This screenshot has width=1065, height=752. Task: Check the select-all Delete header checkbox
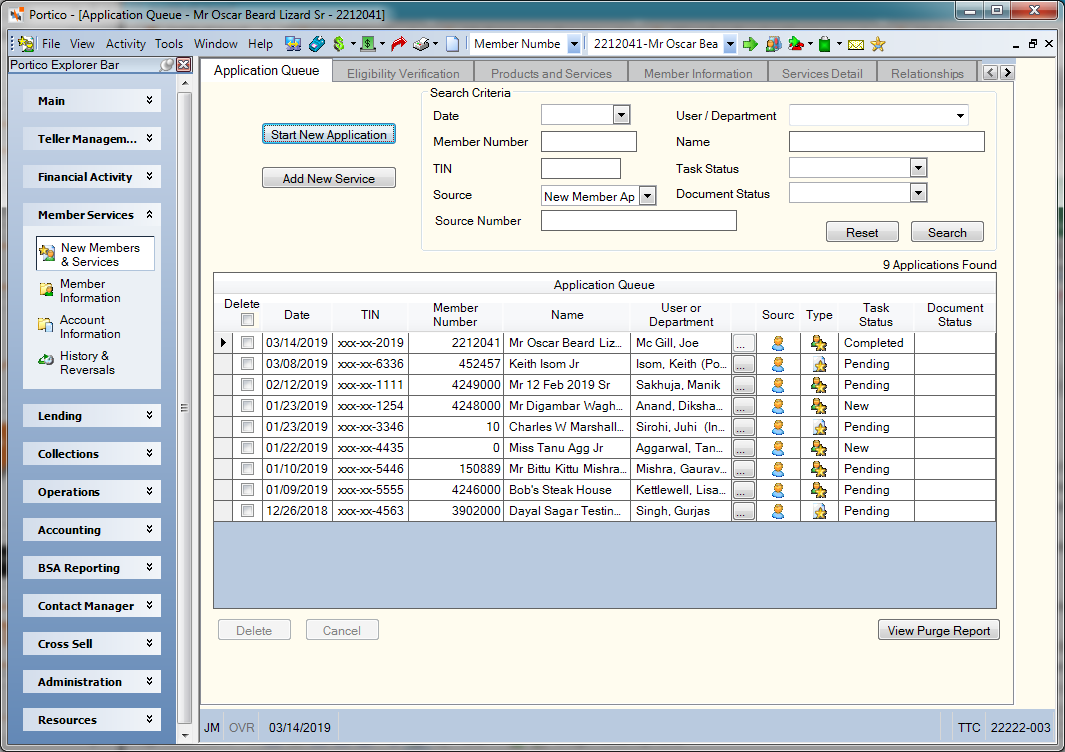click(x=247, y=319)
